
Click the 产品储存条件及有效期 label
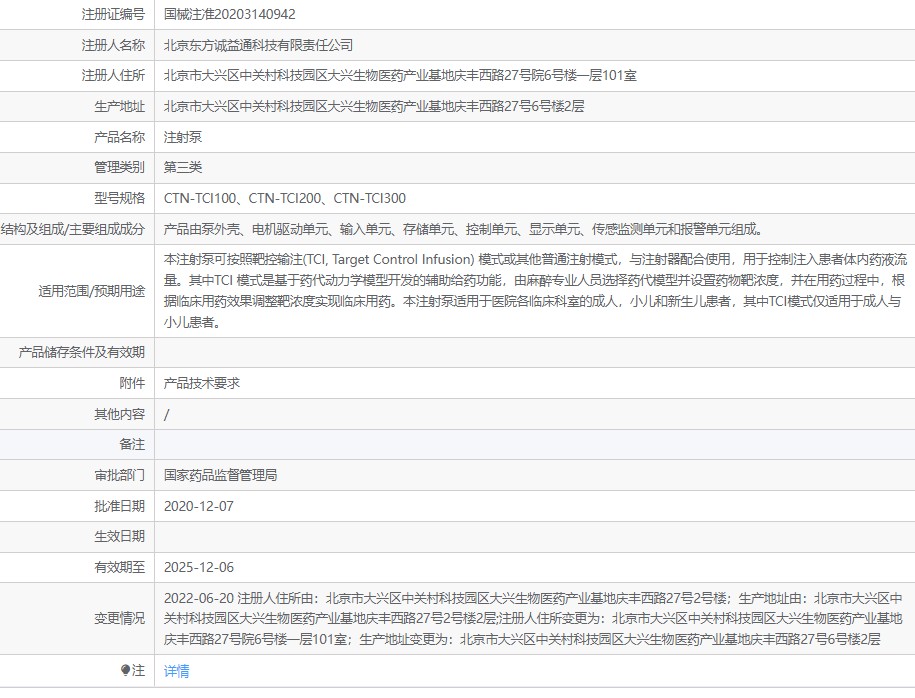pyautogui.click(x=82, y=353)
